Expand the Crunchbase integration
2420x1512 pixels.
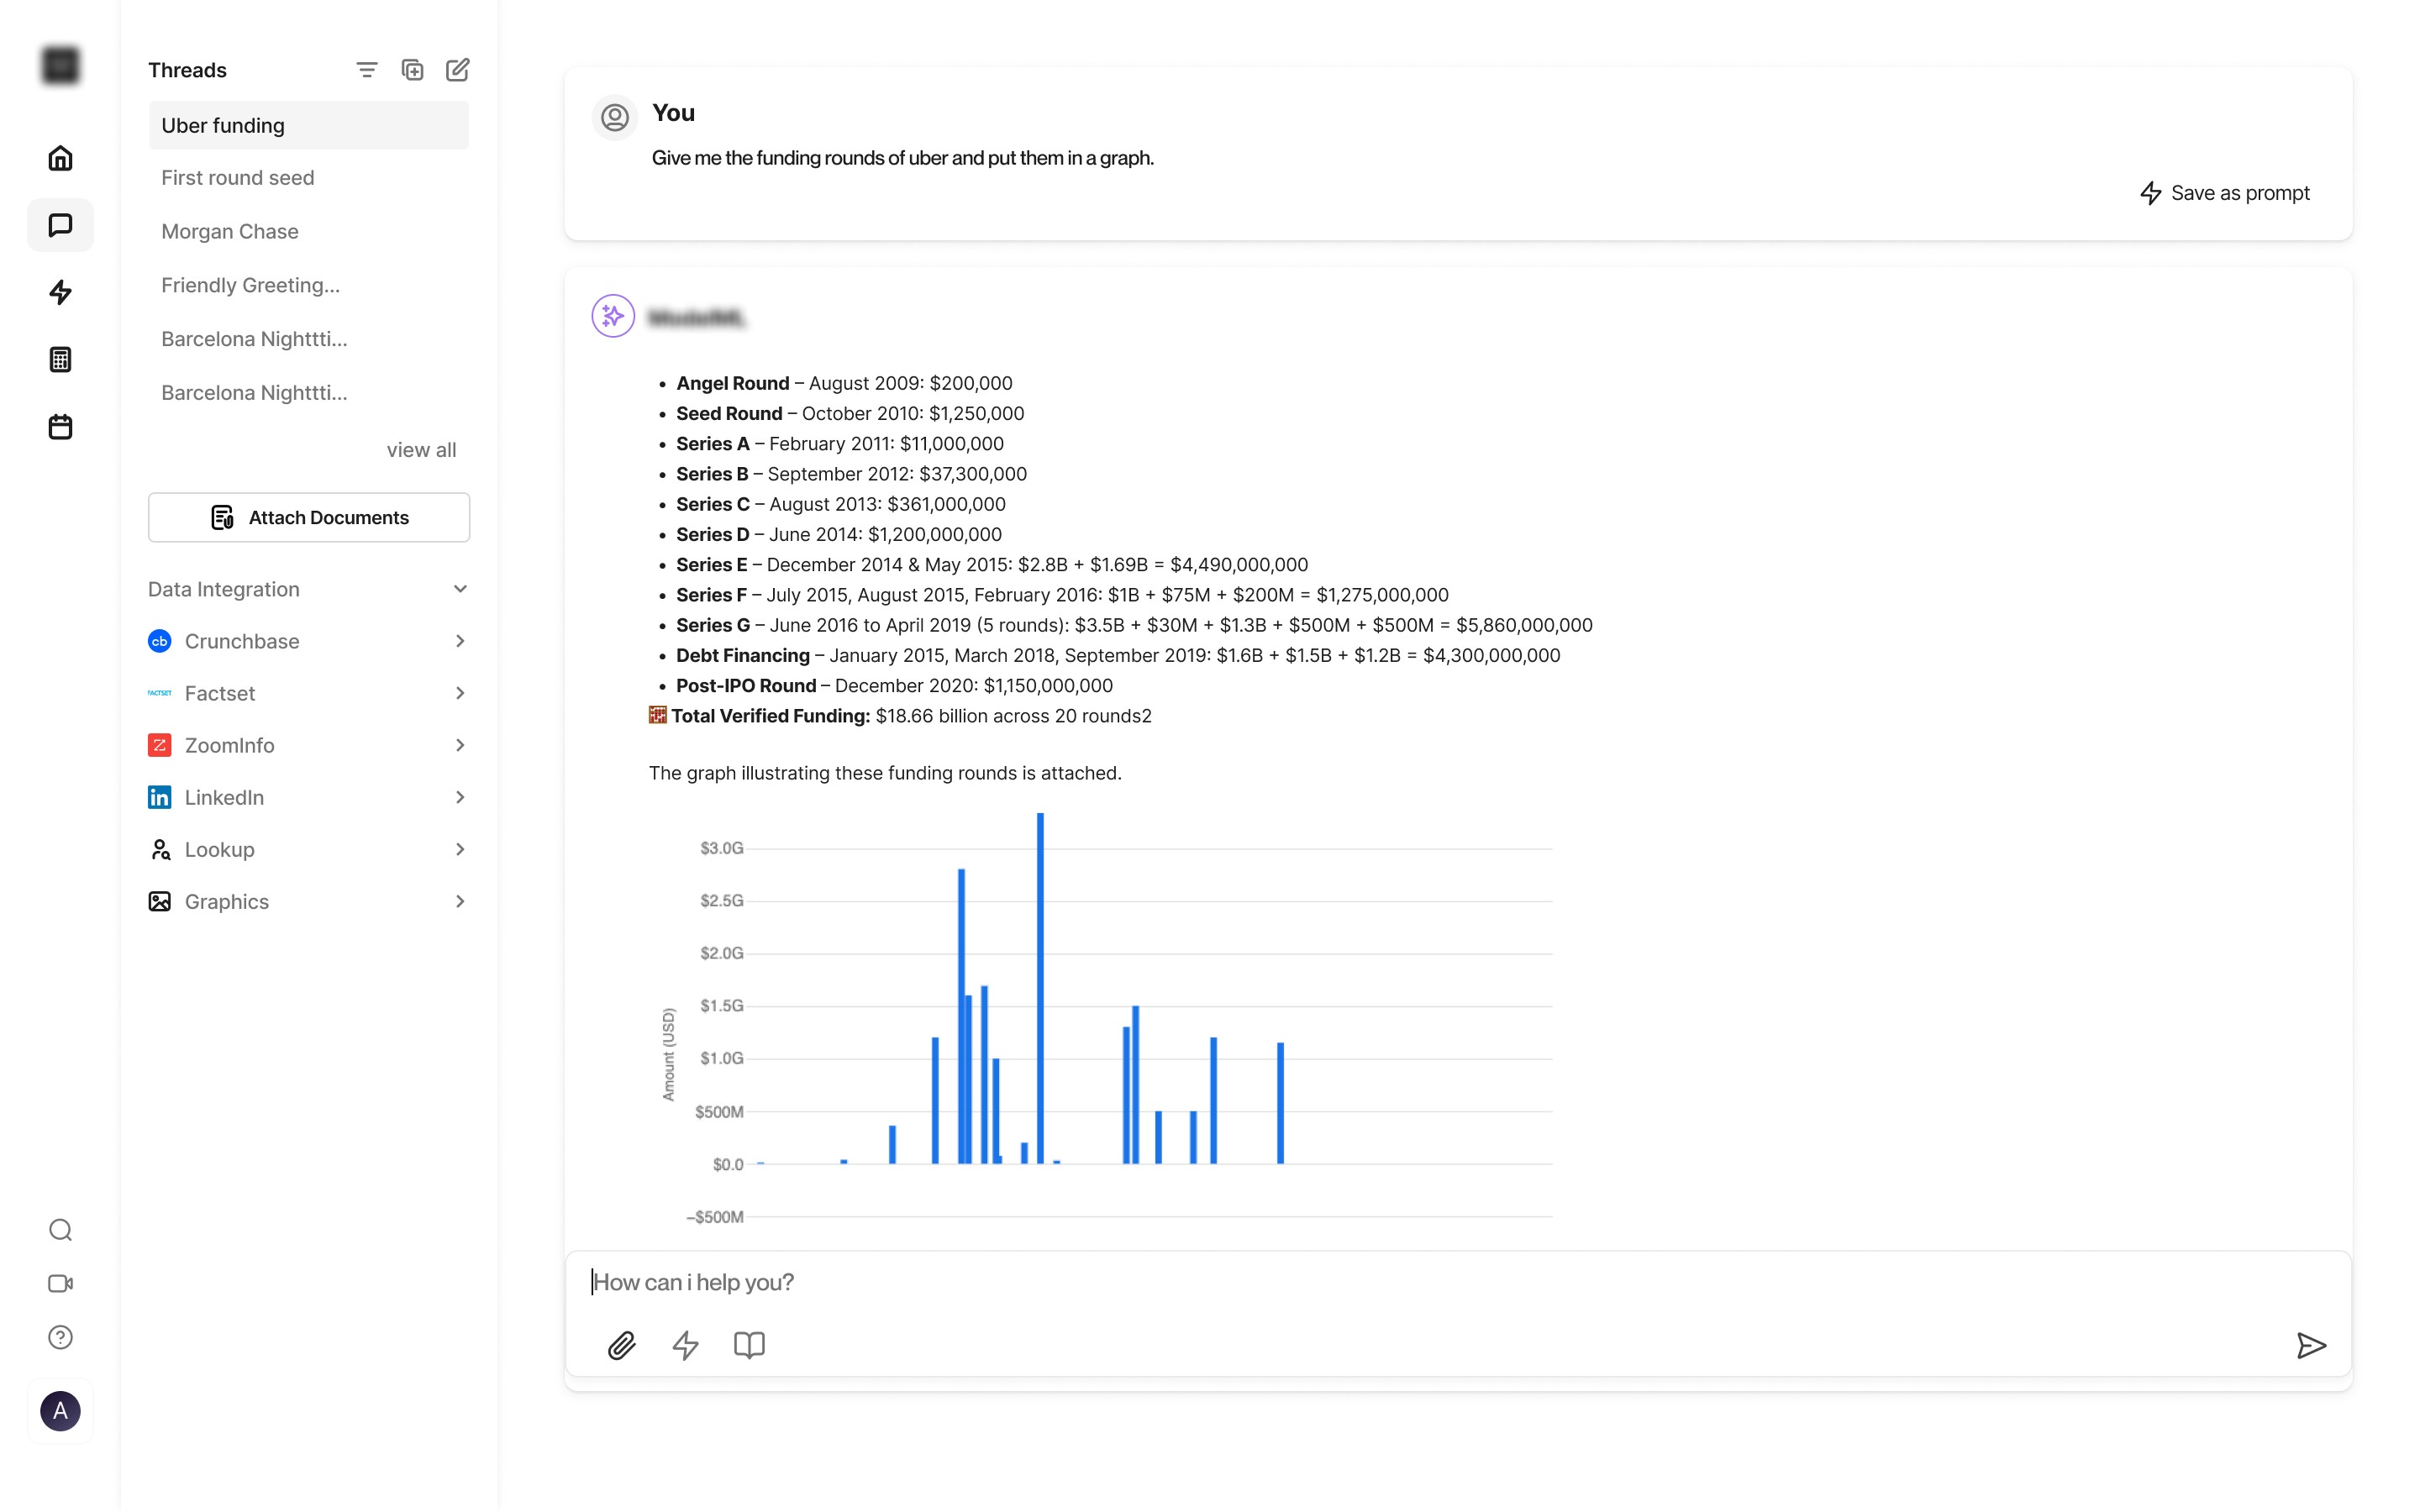pyautogui.click(x=460, y=641)
